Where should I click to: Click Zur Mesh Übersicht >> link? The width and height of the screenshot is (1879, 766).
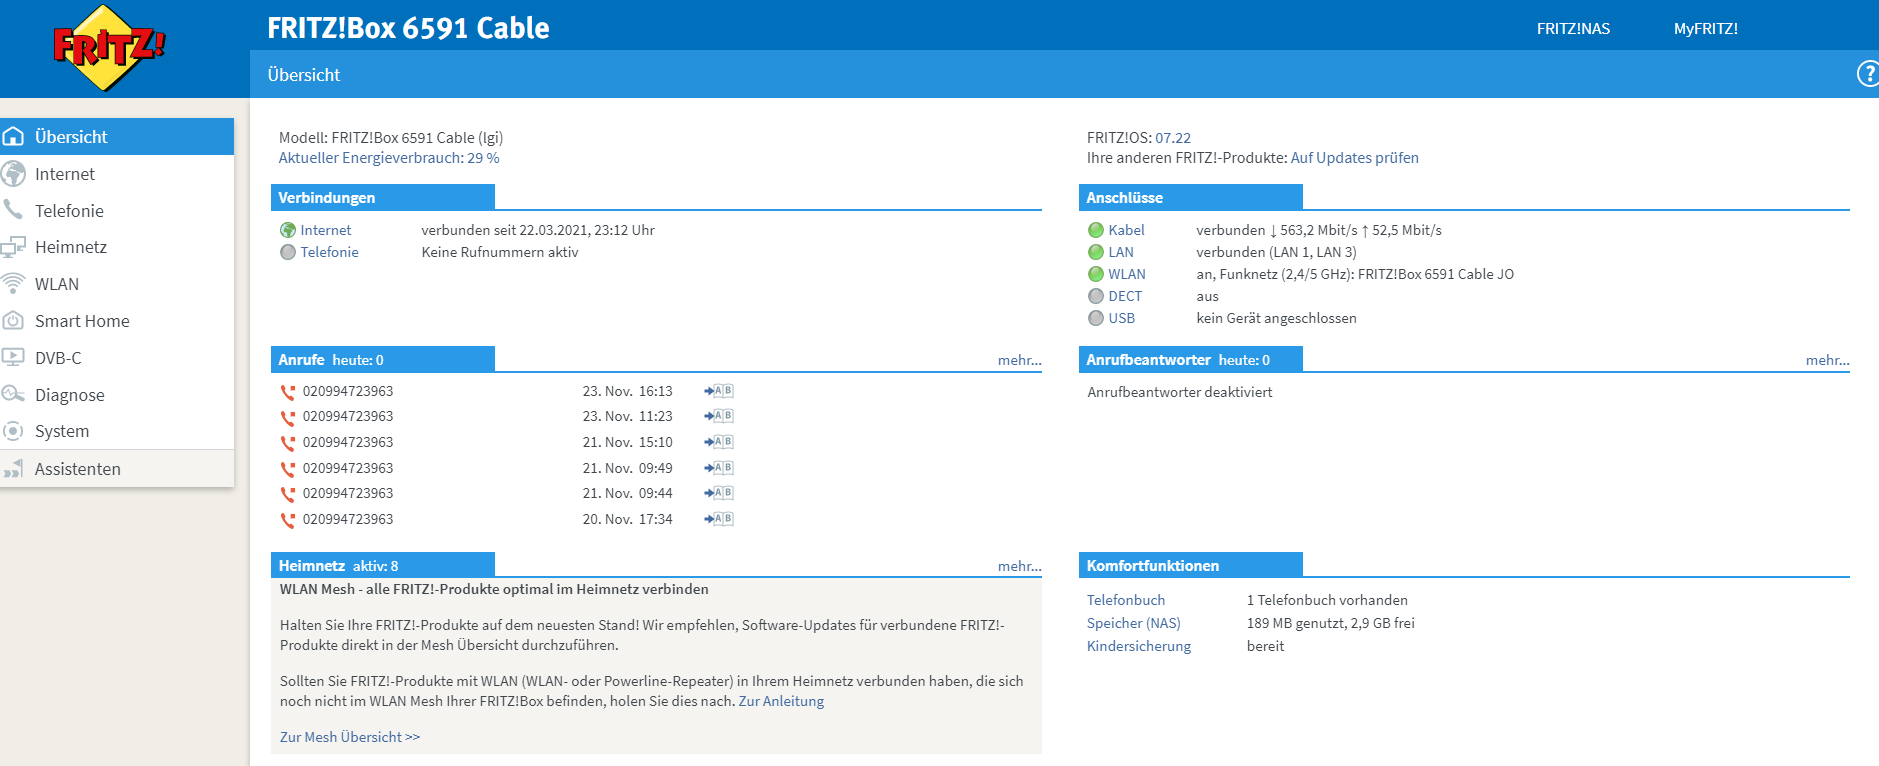350,737
